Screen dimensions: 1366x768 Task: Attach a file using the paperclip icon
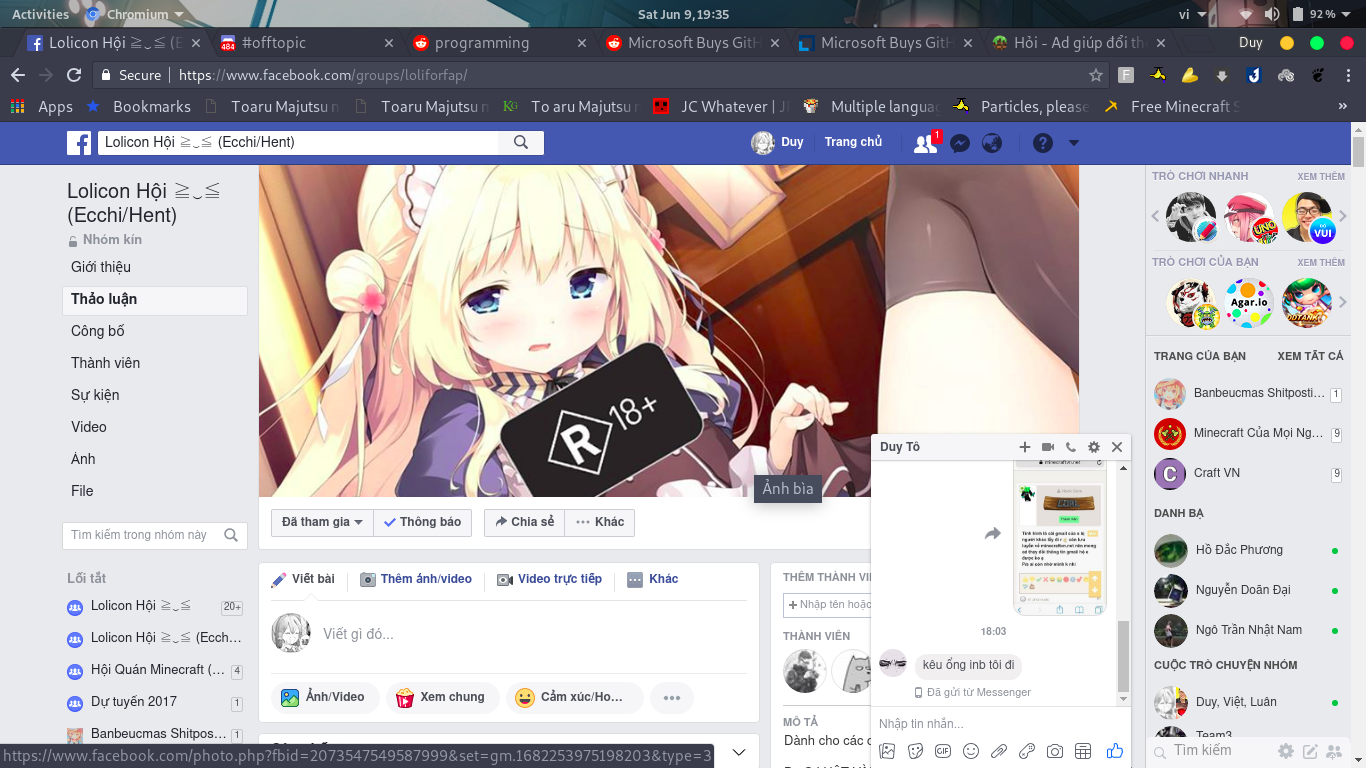[997, 750]
